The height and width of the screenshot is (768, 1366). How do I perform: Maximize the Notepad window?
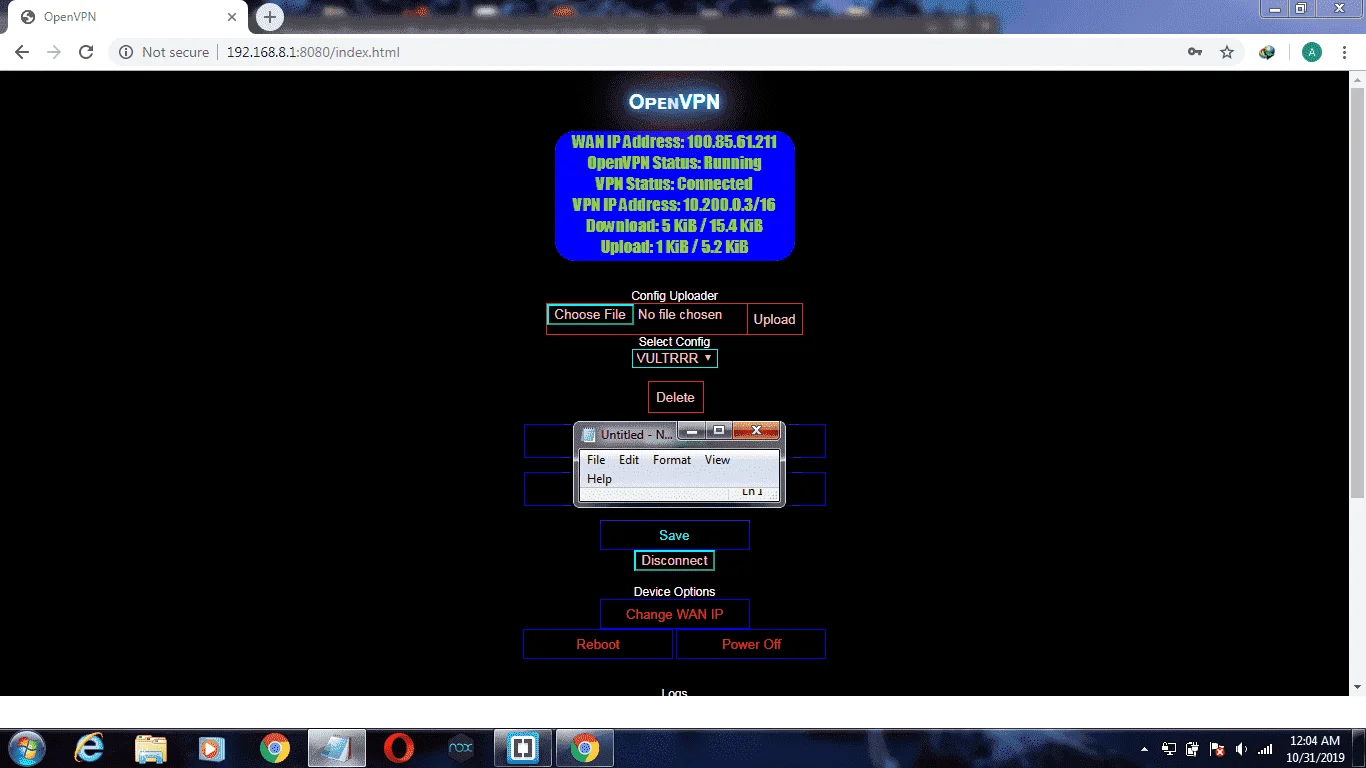pos(719,430)
